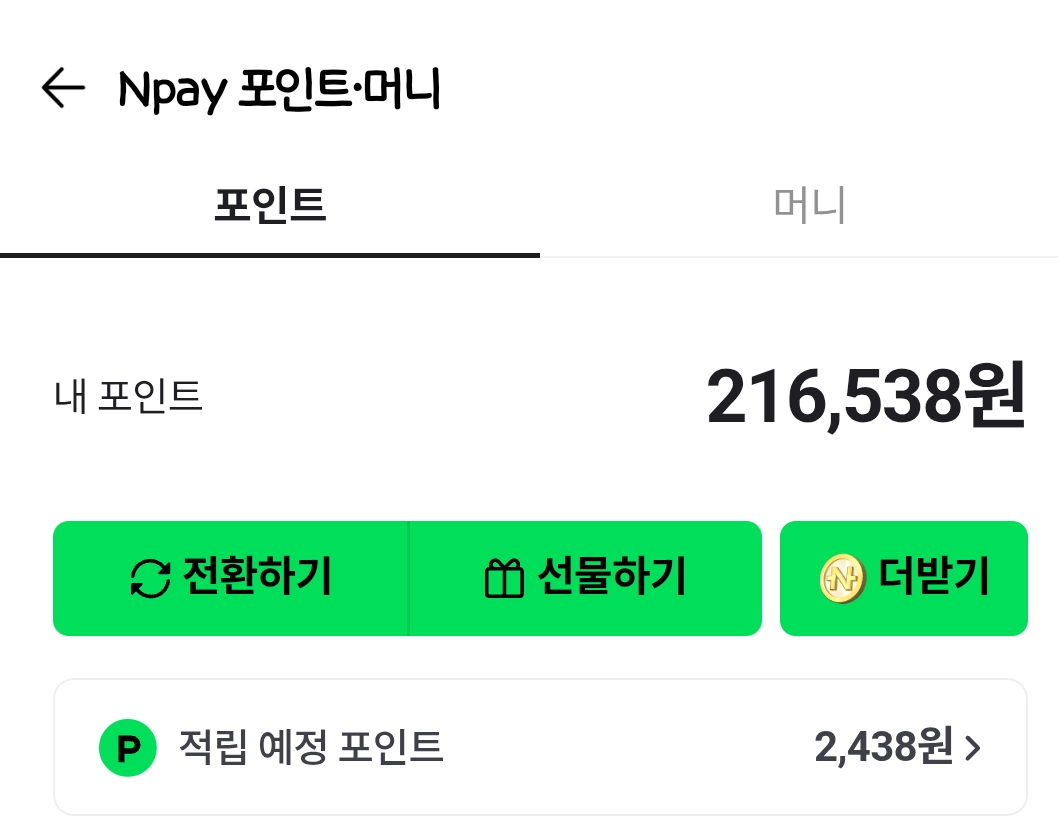The image size is (1058, 840).
Task: Click the black underline beneath 포인트 tab
Action: (x=270, y=255)
